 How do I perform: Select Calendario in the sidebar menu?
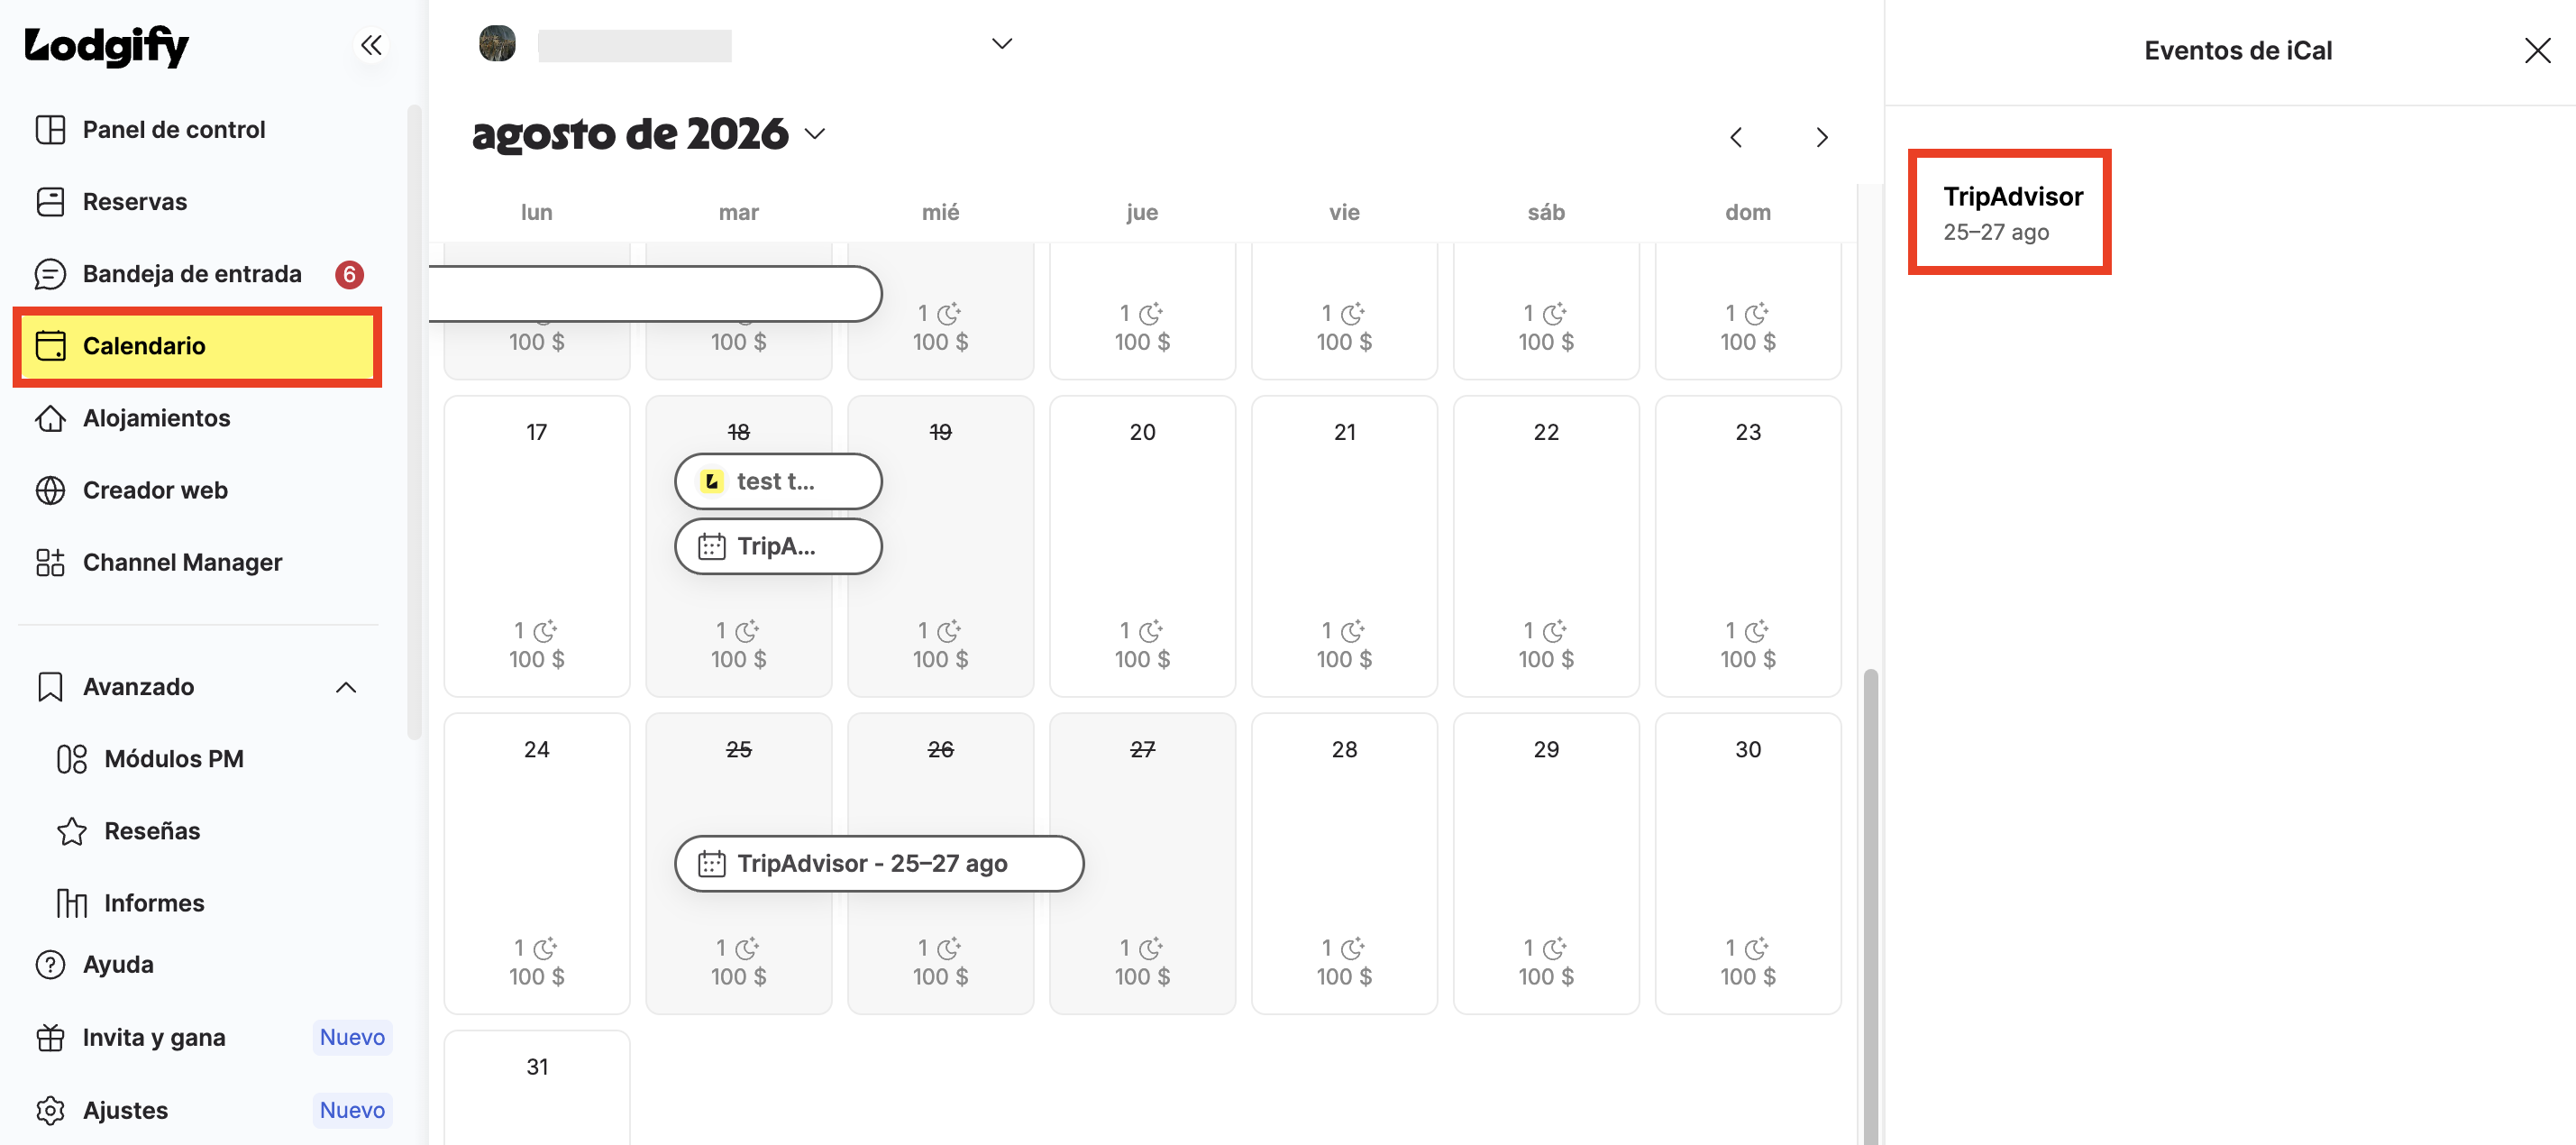(x=198, y=346)
